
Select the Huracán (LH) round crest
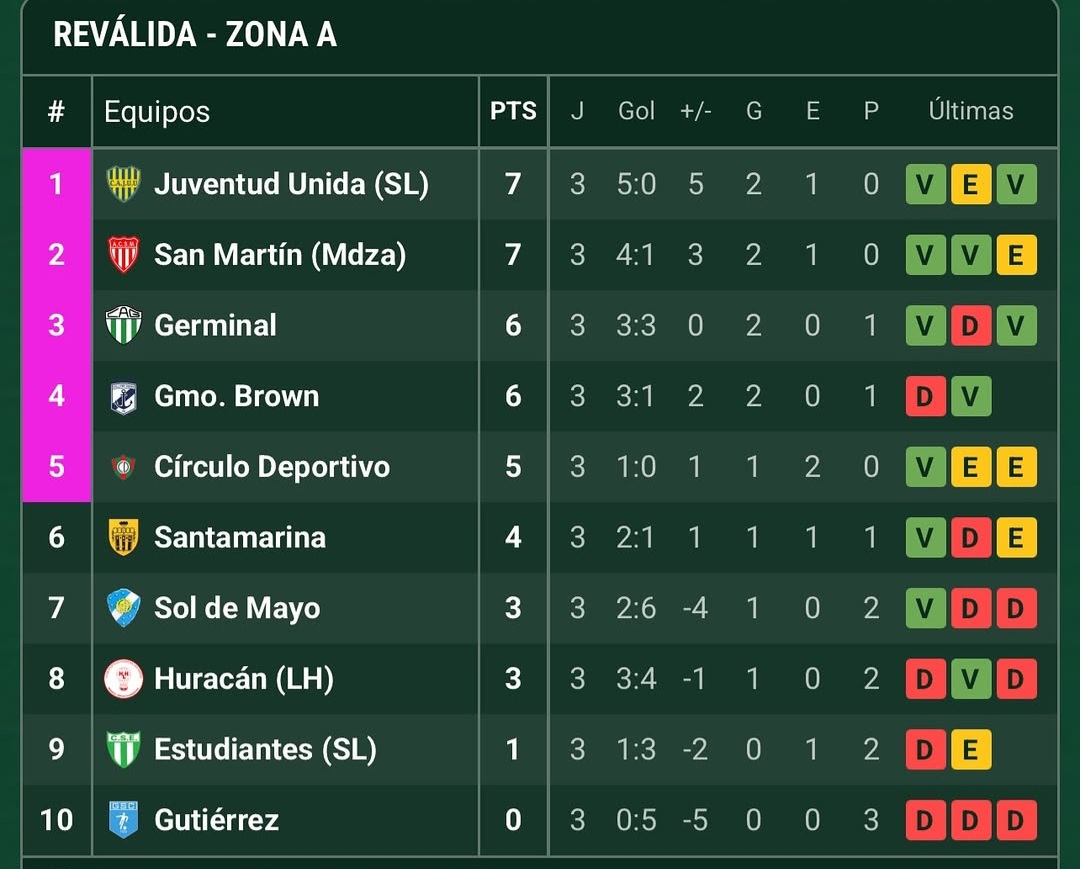[x=123, y=679]
